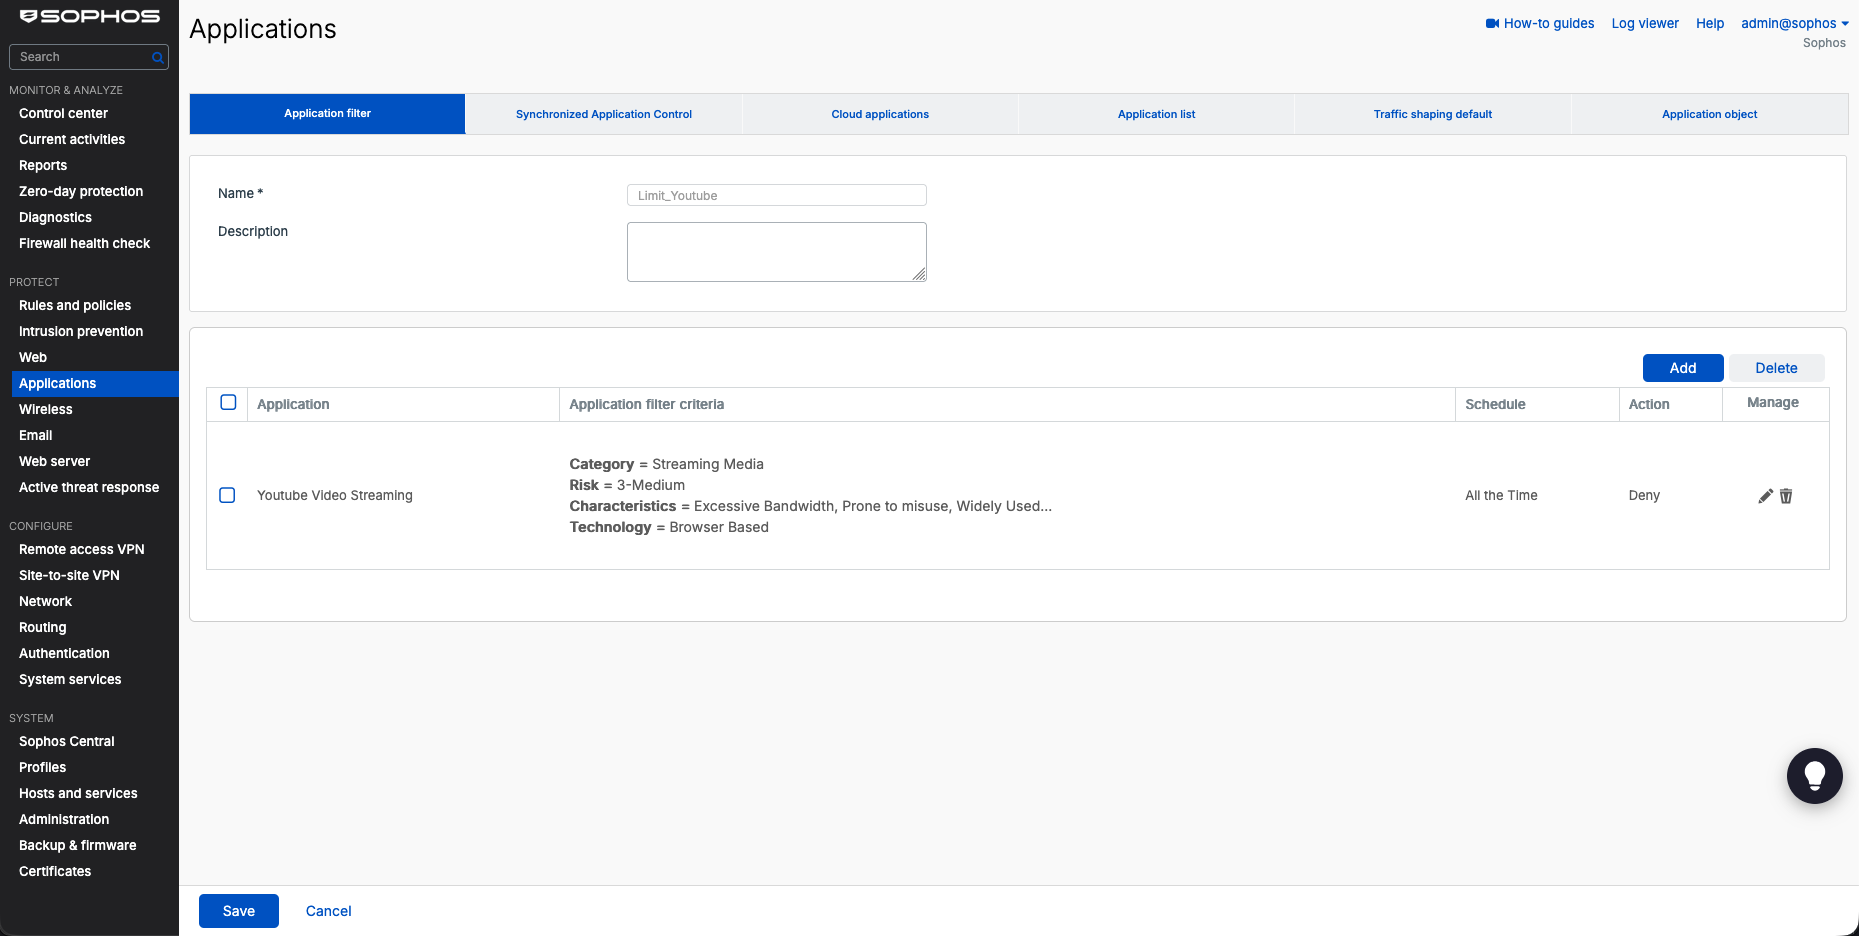Edit the Youtube Video Streaming rule pencil icon
This screenshot has width=1859, height=936.
point(1765,496)
